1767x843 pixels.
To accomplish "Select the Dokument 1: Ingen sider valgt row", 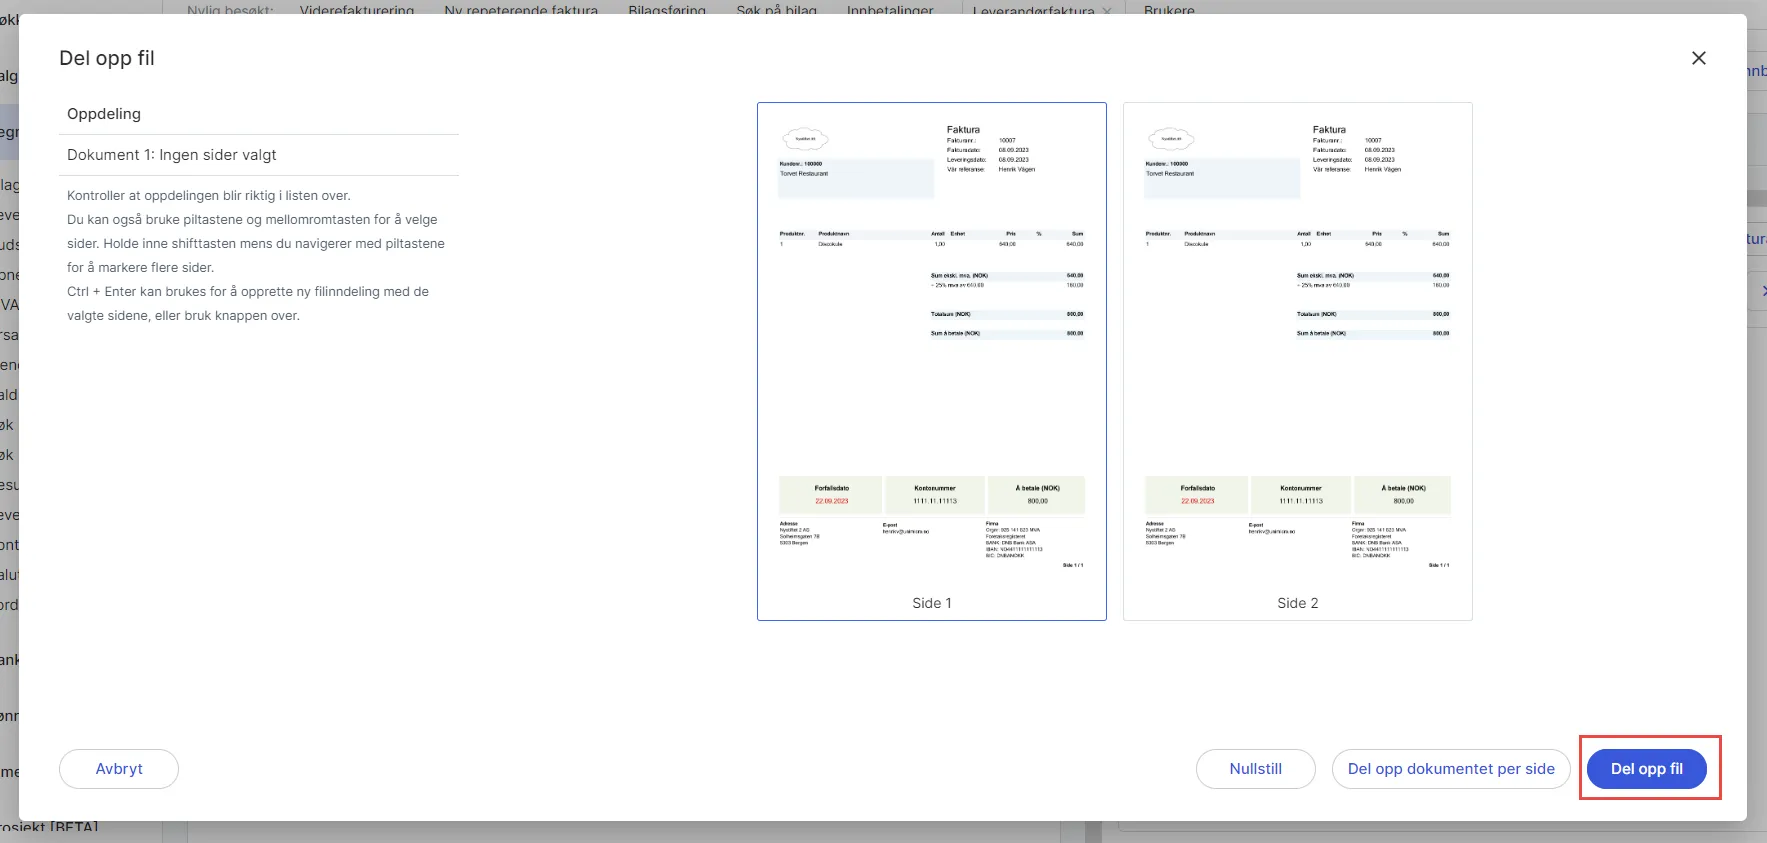I will point(259,155).
